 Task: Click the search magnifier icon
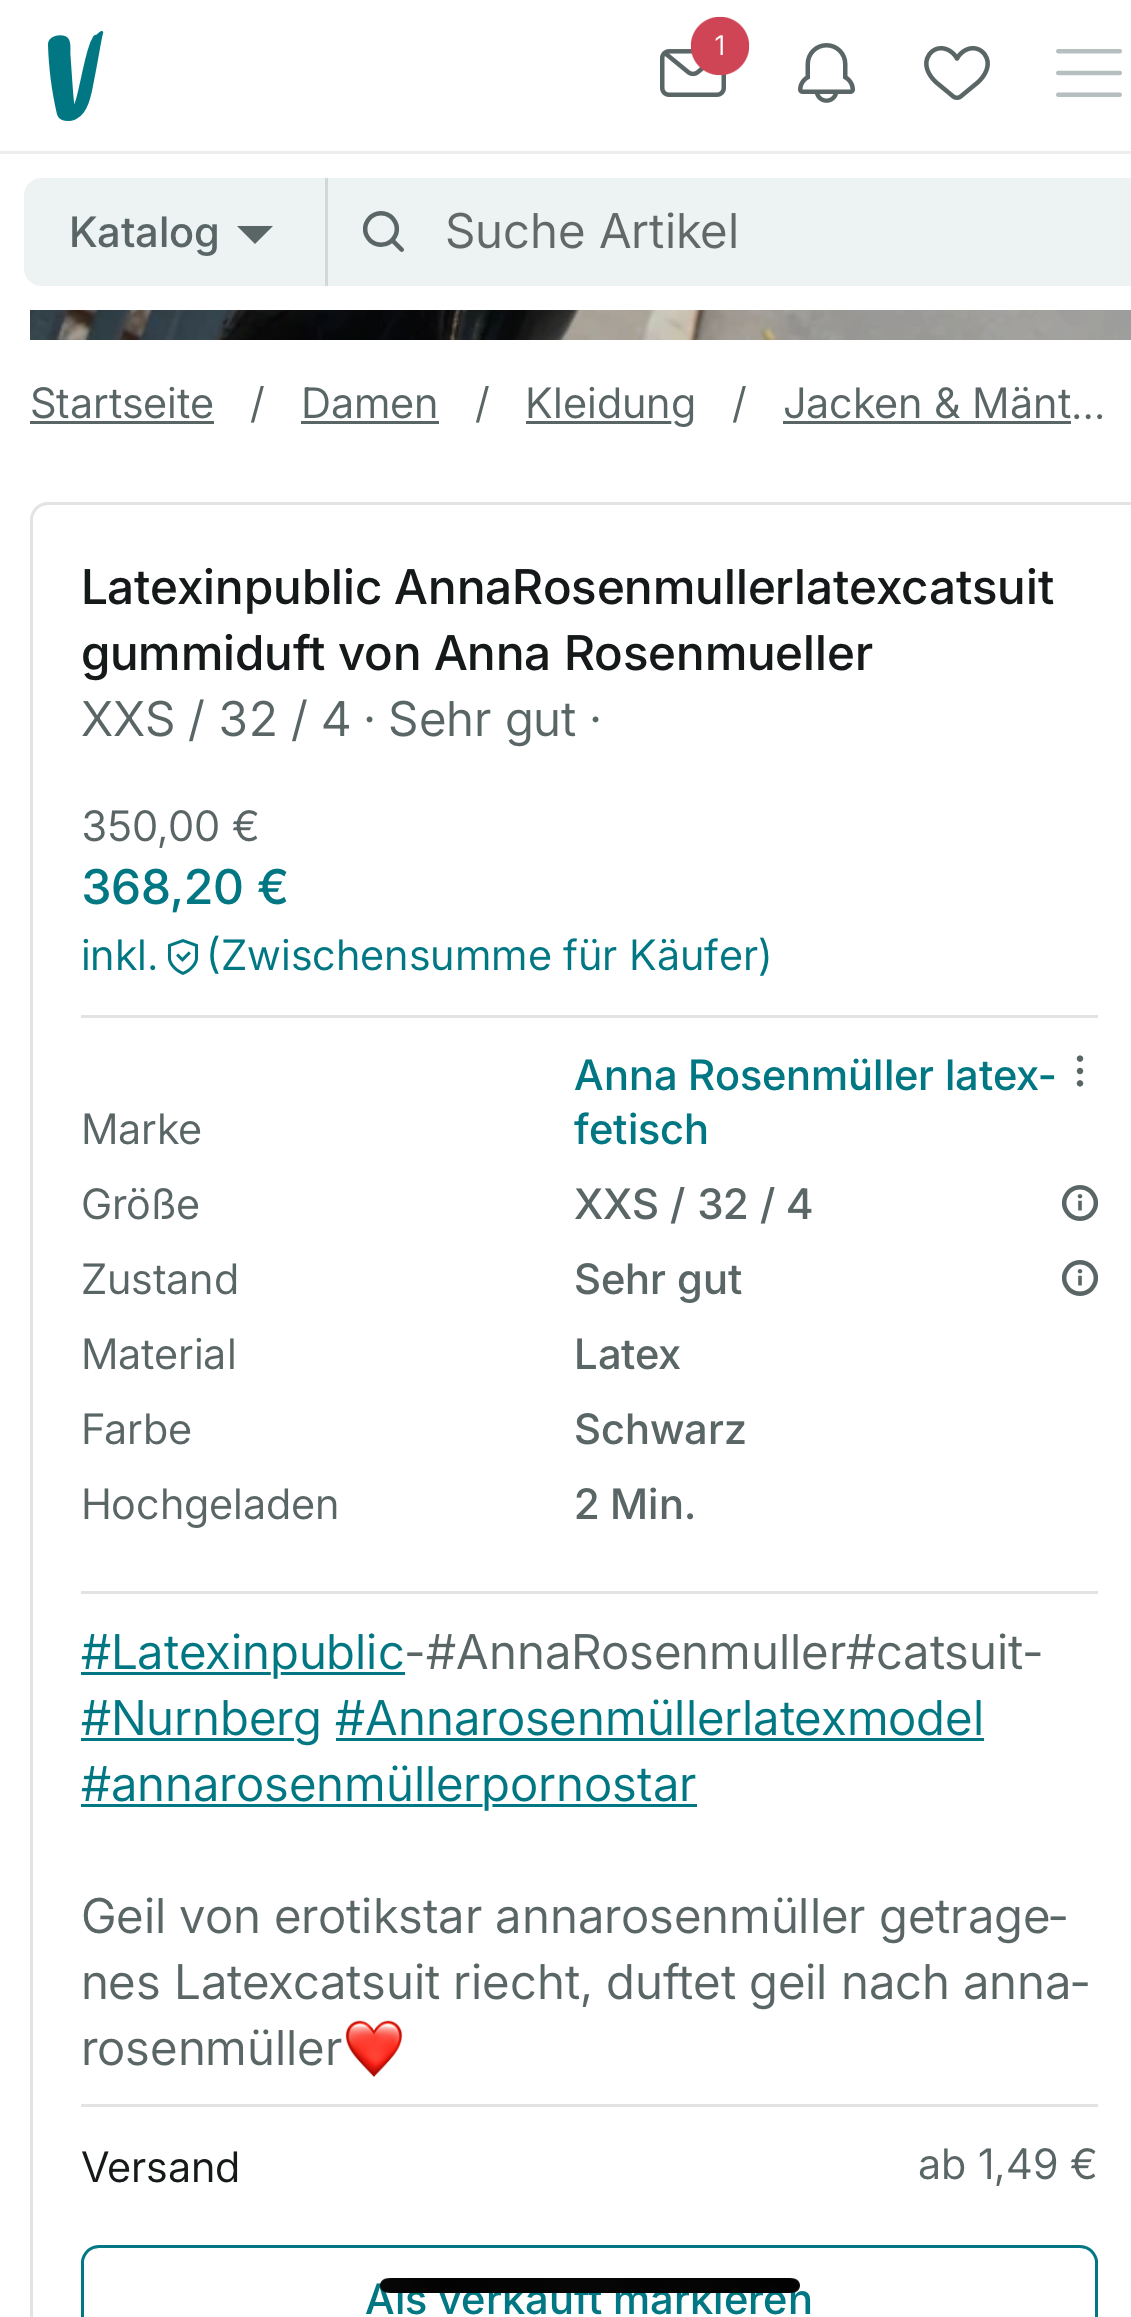(383, 232)
